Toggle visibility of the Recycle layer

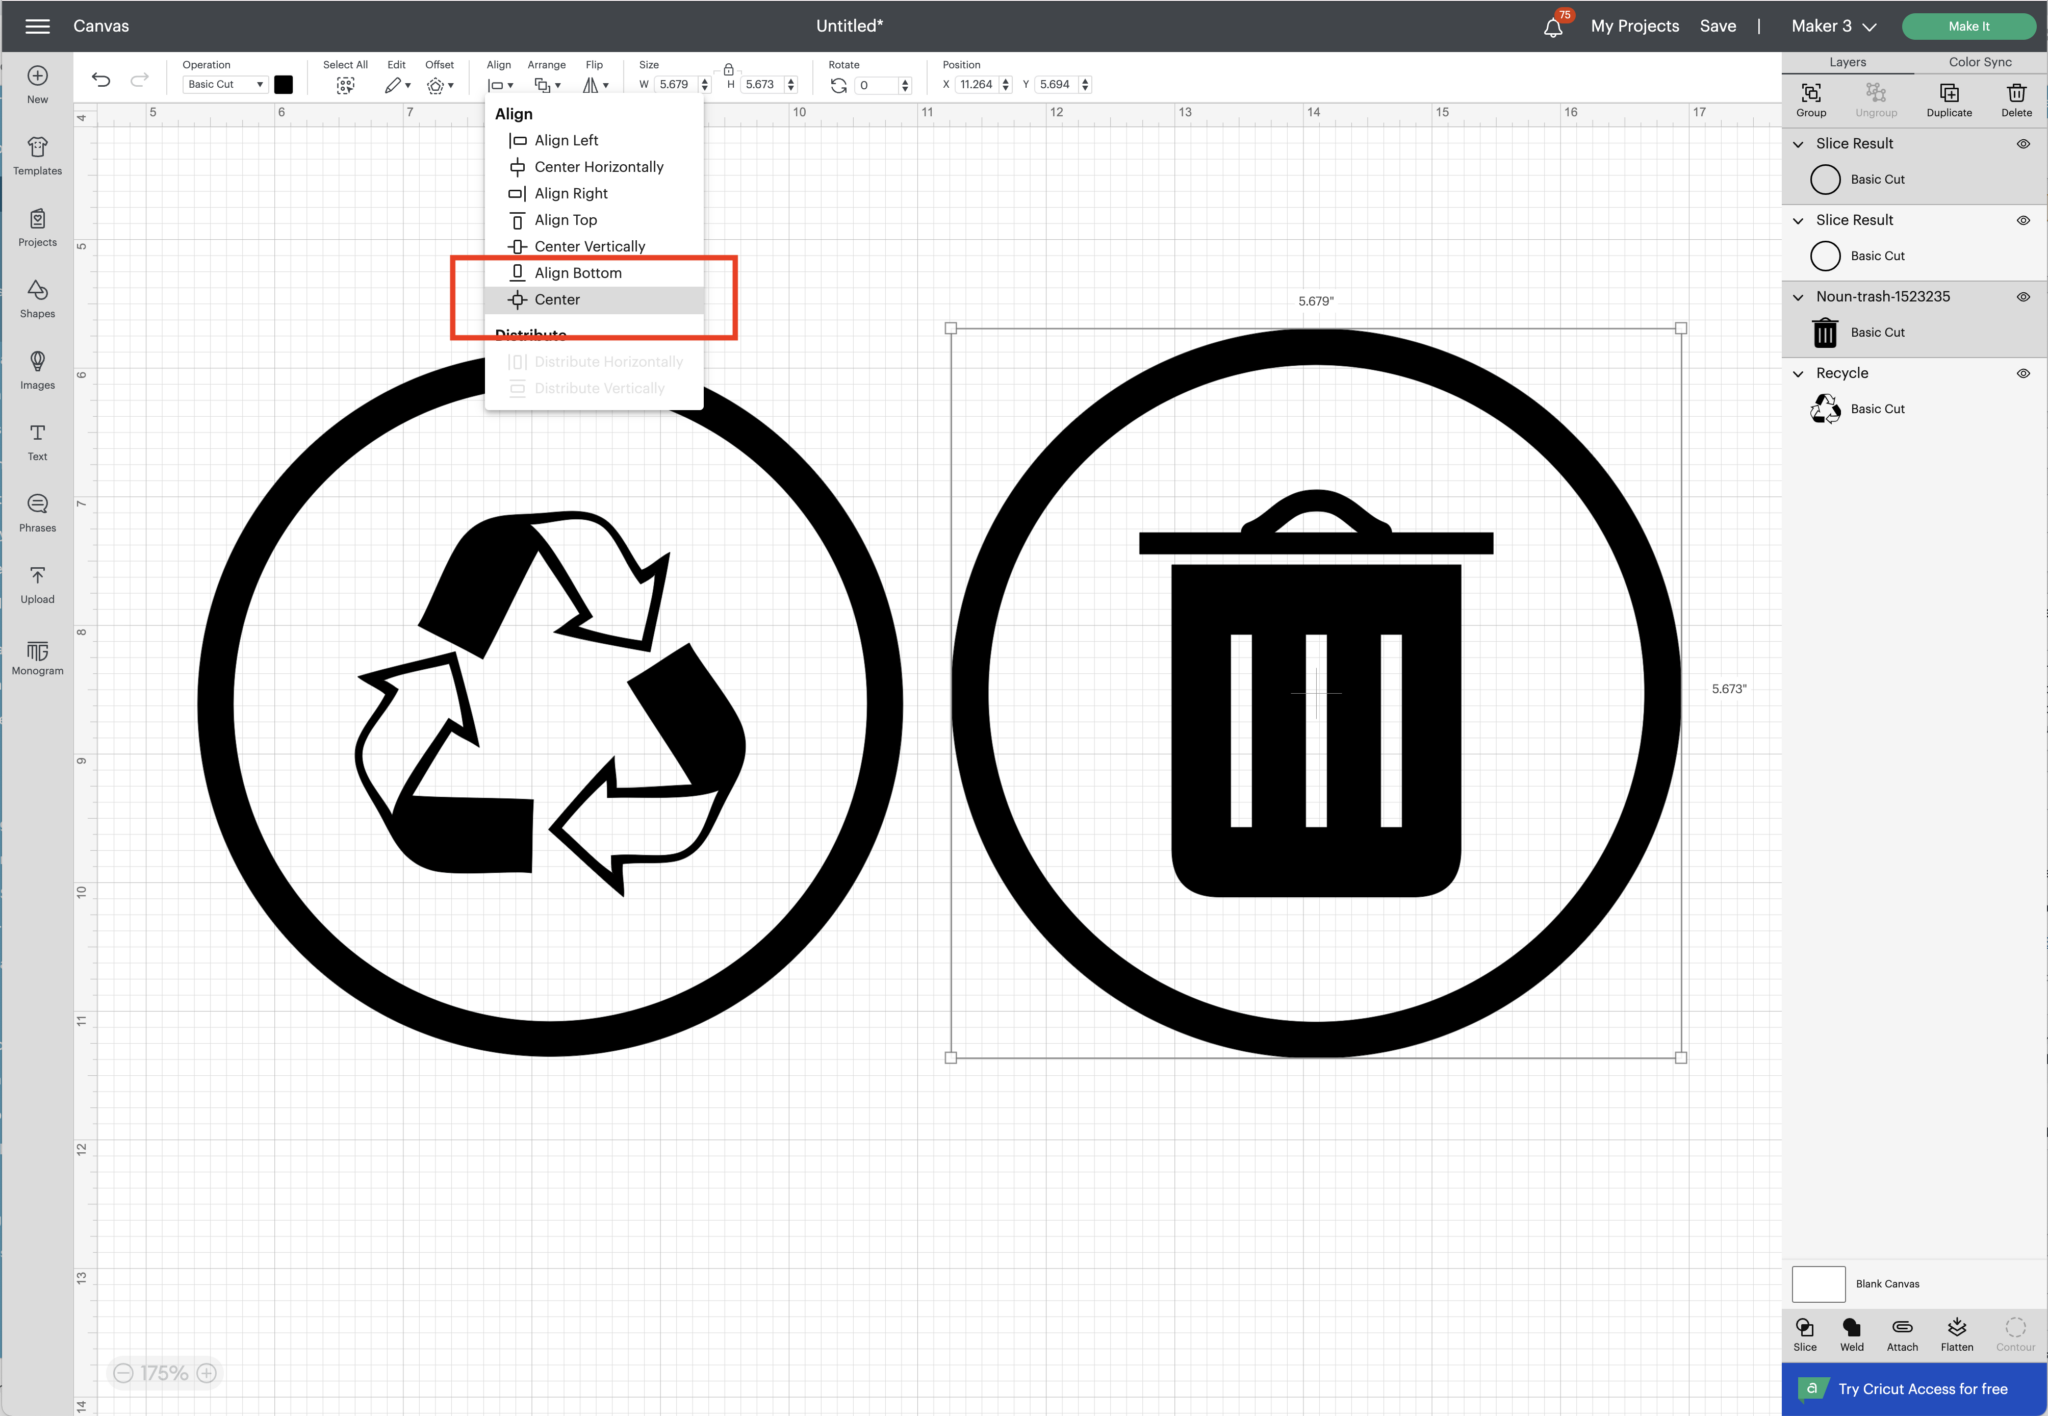point(2022,373)
